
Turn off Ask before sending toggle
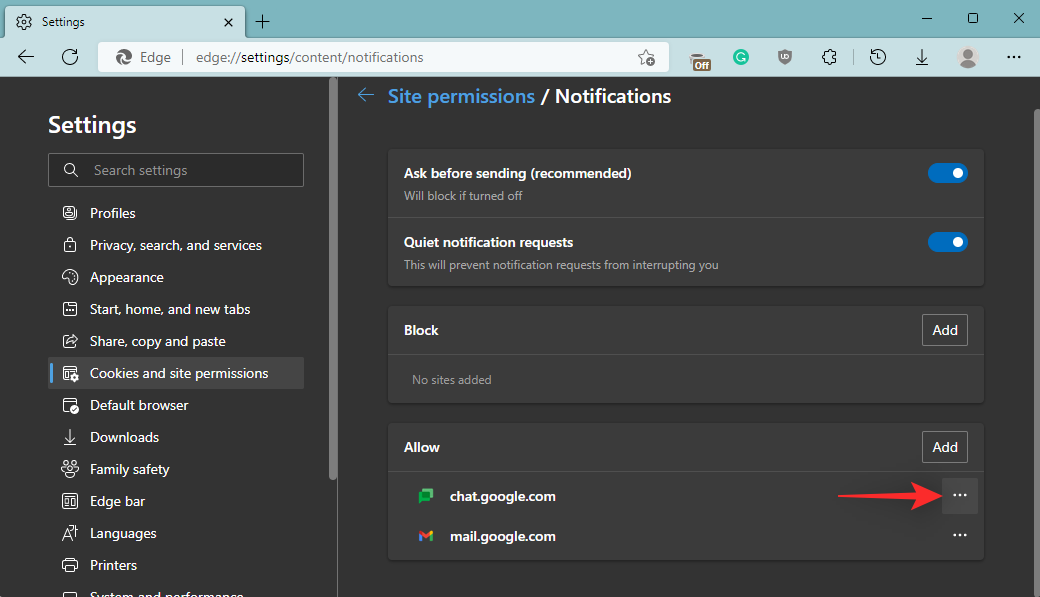point(947,173)
